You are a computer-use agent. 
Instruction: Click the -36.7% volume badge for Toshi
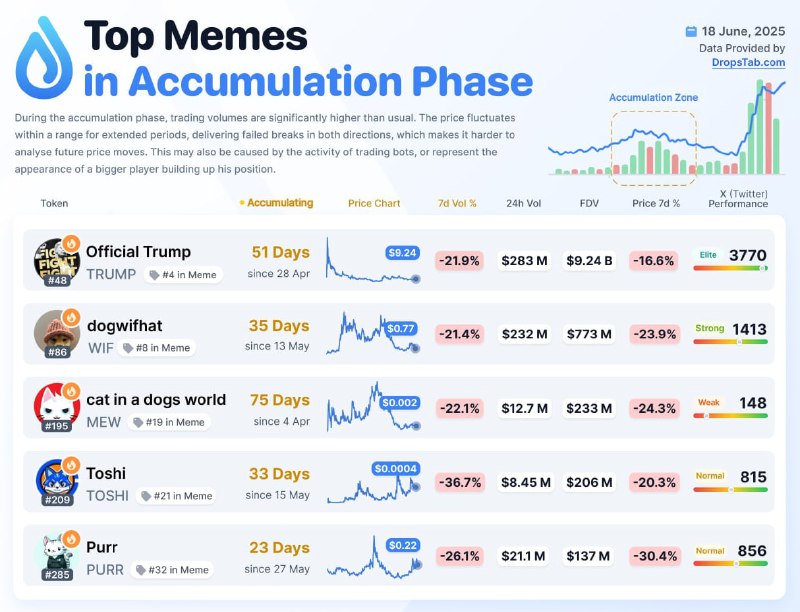coord(460,482)
